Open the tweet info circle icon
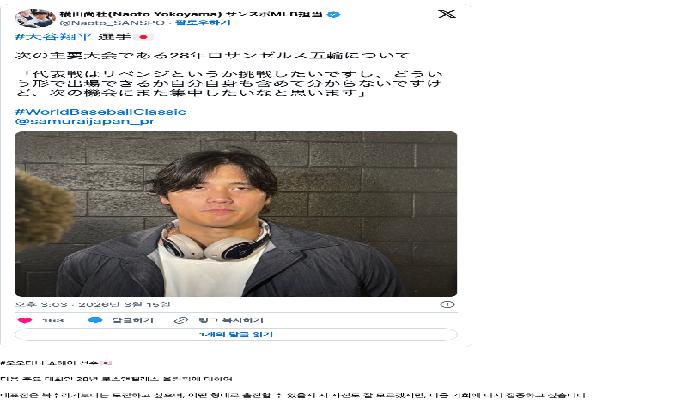The height and width of the screenshot is (400, 700). 447,304
